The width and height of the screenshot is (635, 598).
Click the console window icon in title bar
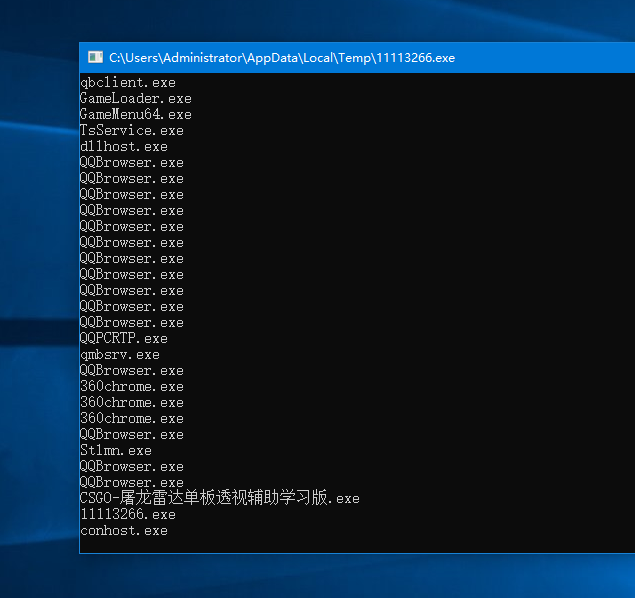pyautogui.click(x=96, y=57)
